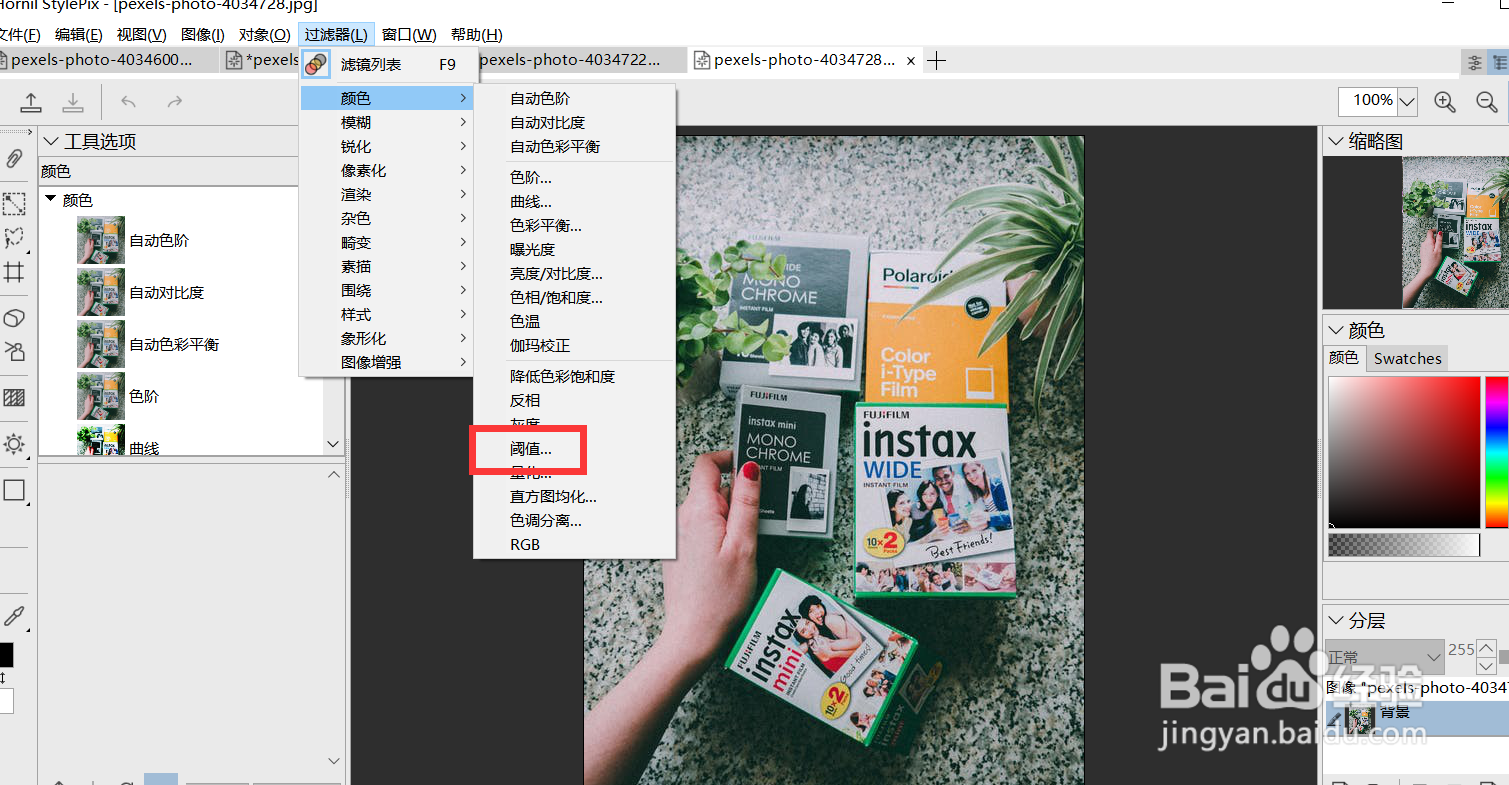This screenshot has width=1509, height=785.
Task: Click the download/import arrow icon
Action: 73,101
